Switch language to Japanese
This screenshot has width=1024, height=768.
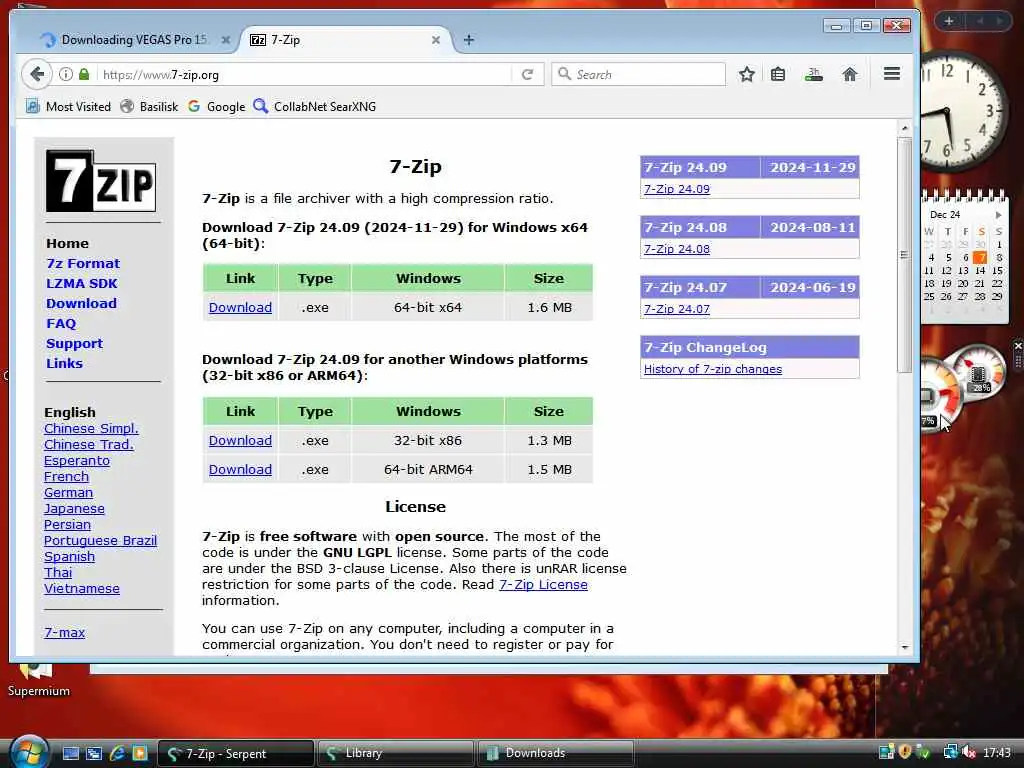74,508
